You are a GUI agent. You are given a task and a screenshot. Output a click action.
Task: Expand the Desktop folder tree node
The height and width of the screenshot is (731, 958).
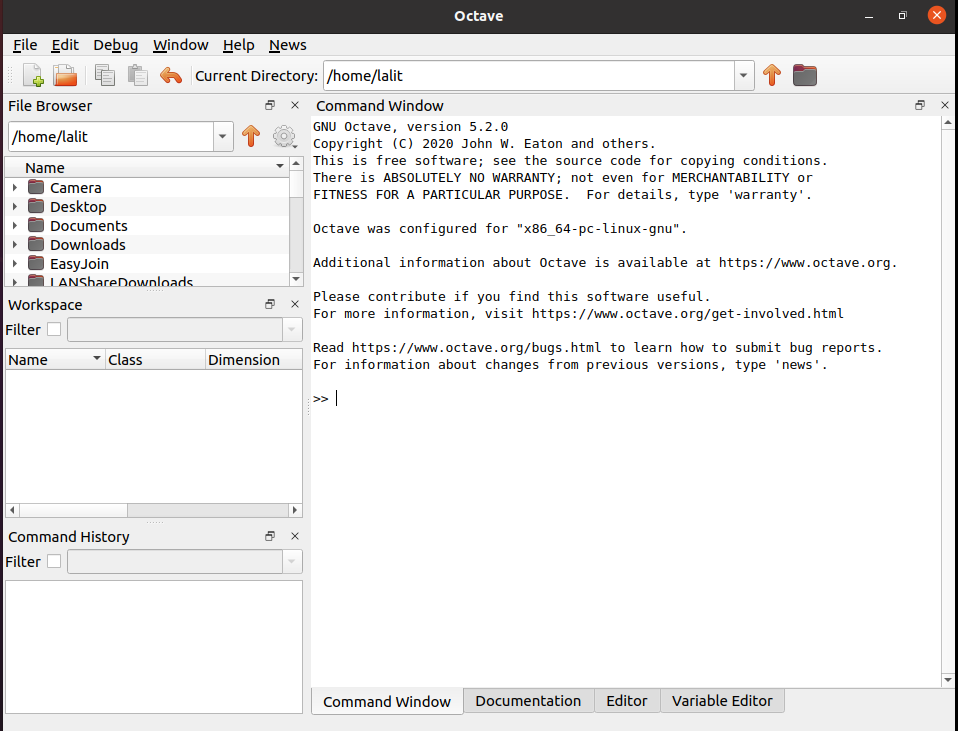15,207
